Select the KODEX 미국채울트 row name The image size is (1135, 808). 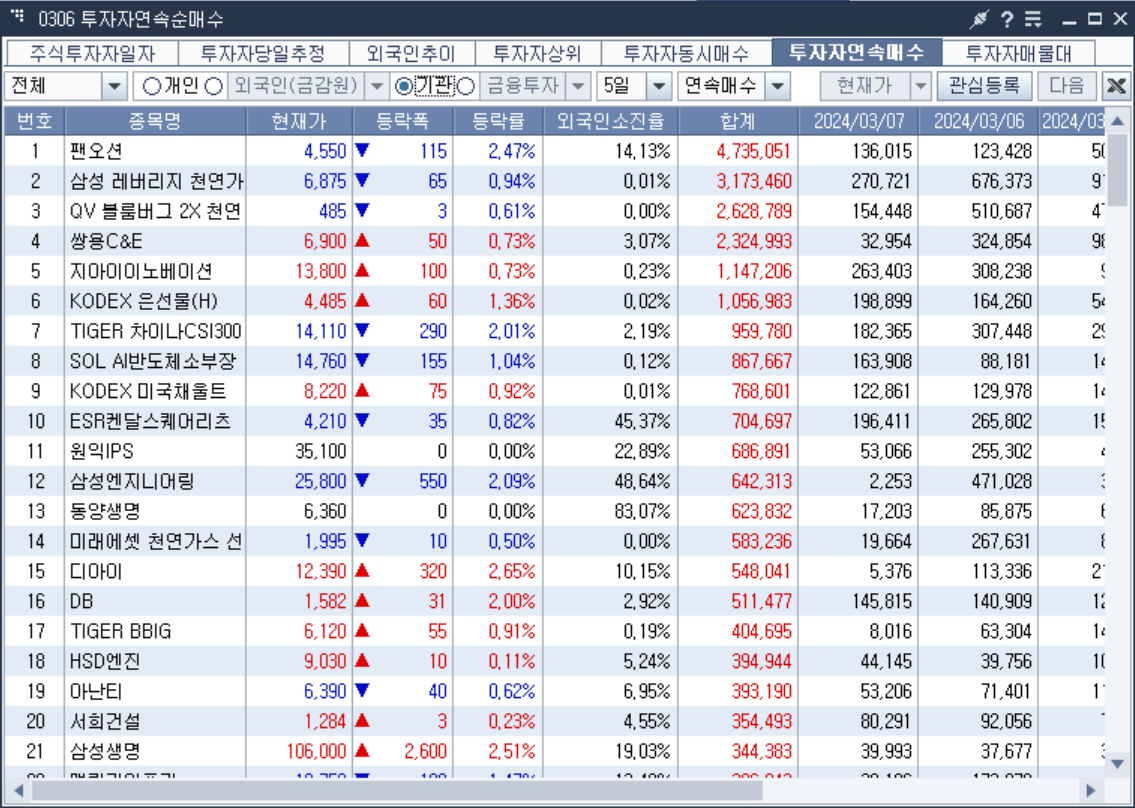click(x=148, y=391)
